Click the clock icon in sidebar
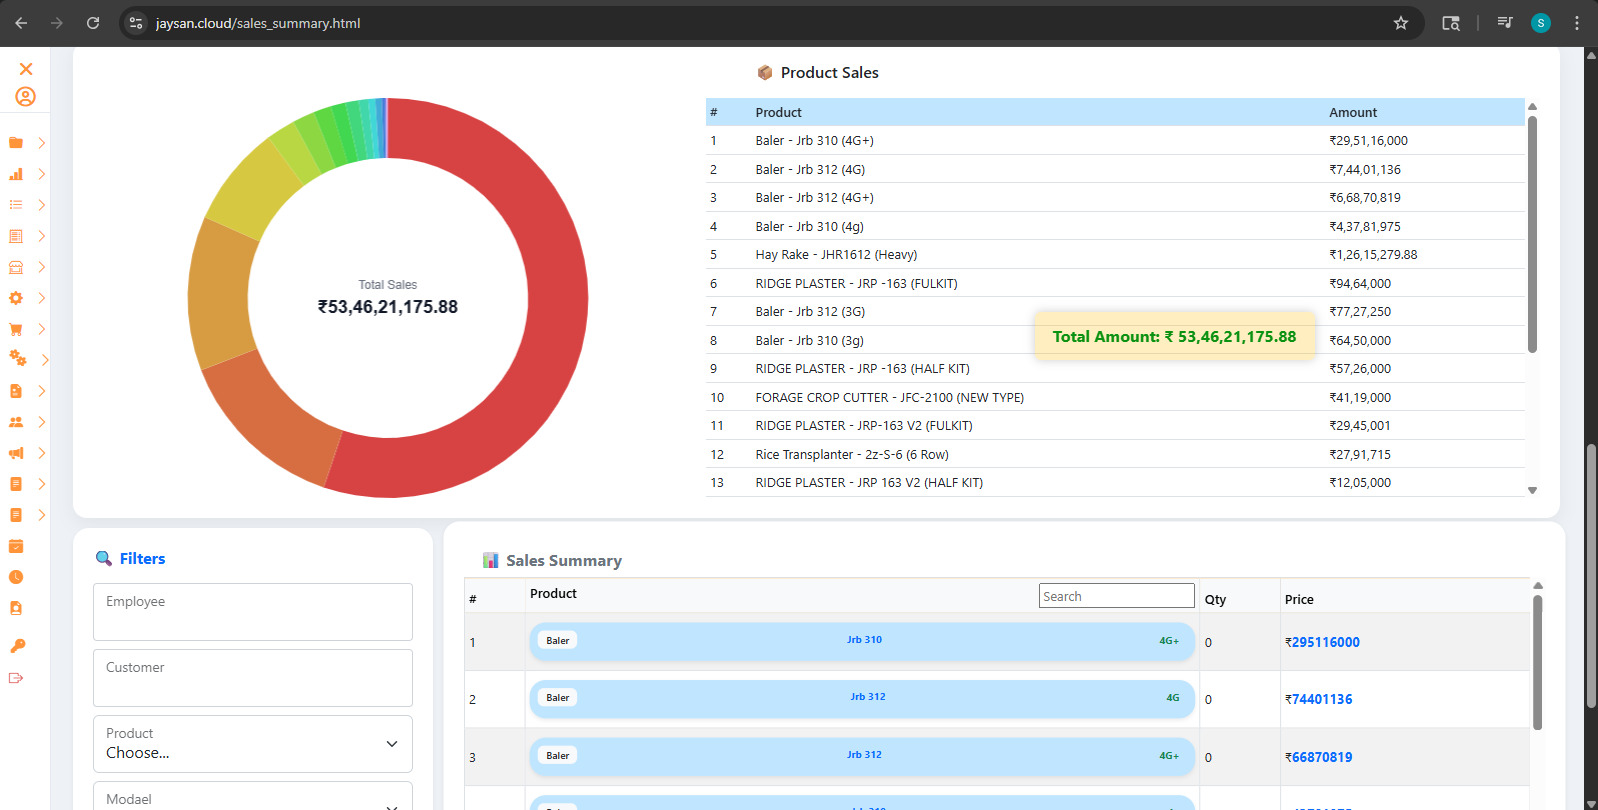The image size is (1598, 810). coord(16,577)
